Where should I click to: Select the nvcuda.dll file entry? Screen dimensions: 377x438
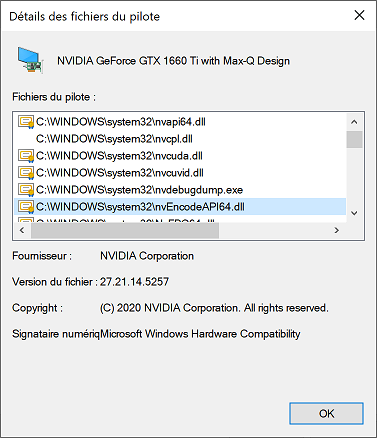119,156
